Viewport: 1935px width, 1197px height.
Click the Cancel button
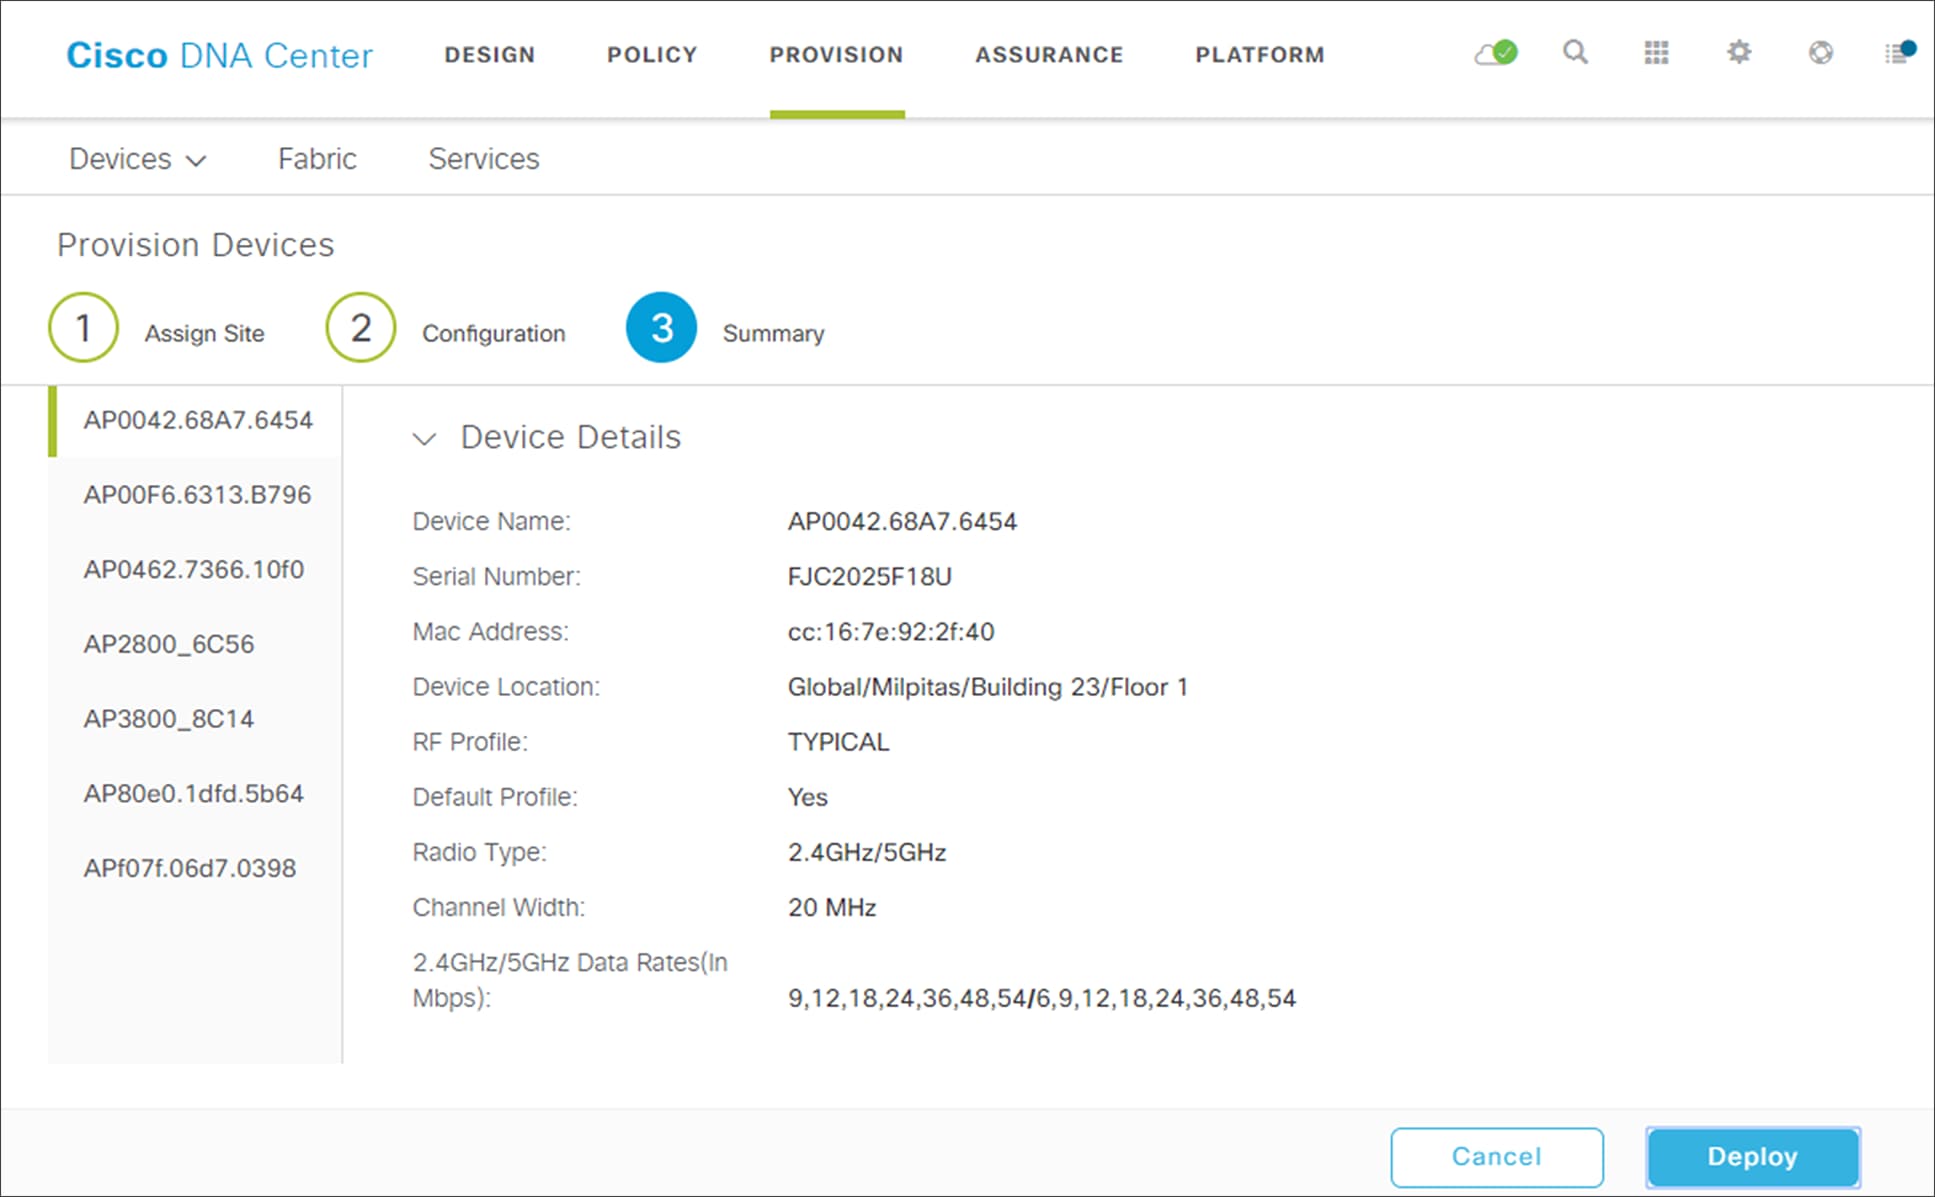(x=1497, y=1157)
